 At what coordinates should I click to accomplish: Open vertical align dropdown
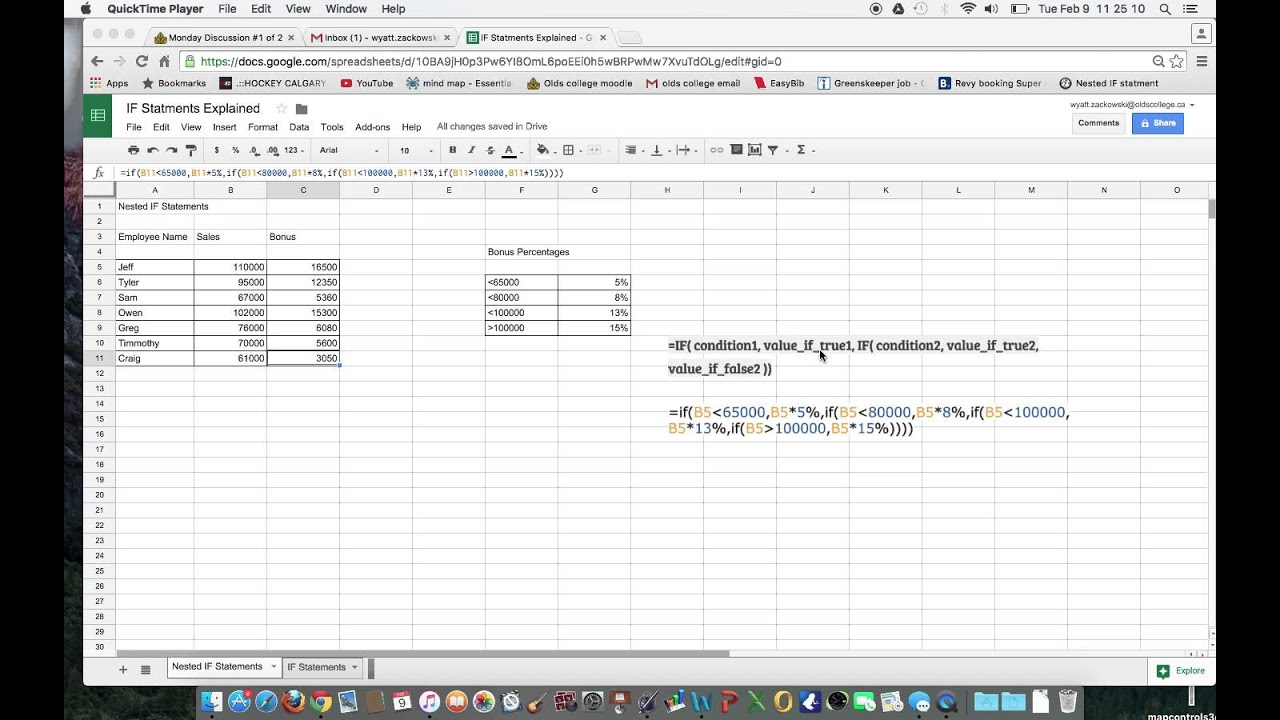[x=659, y=150]
